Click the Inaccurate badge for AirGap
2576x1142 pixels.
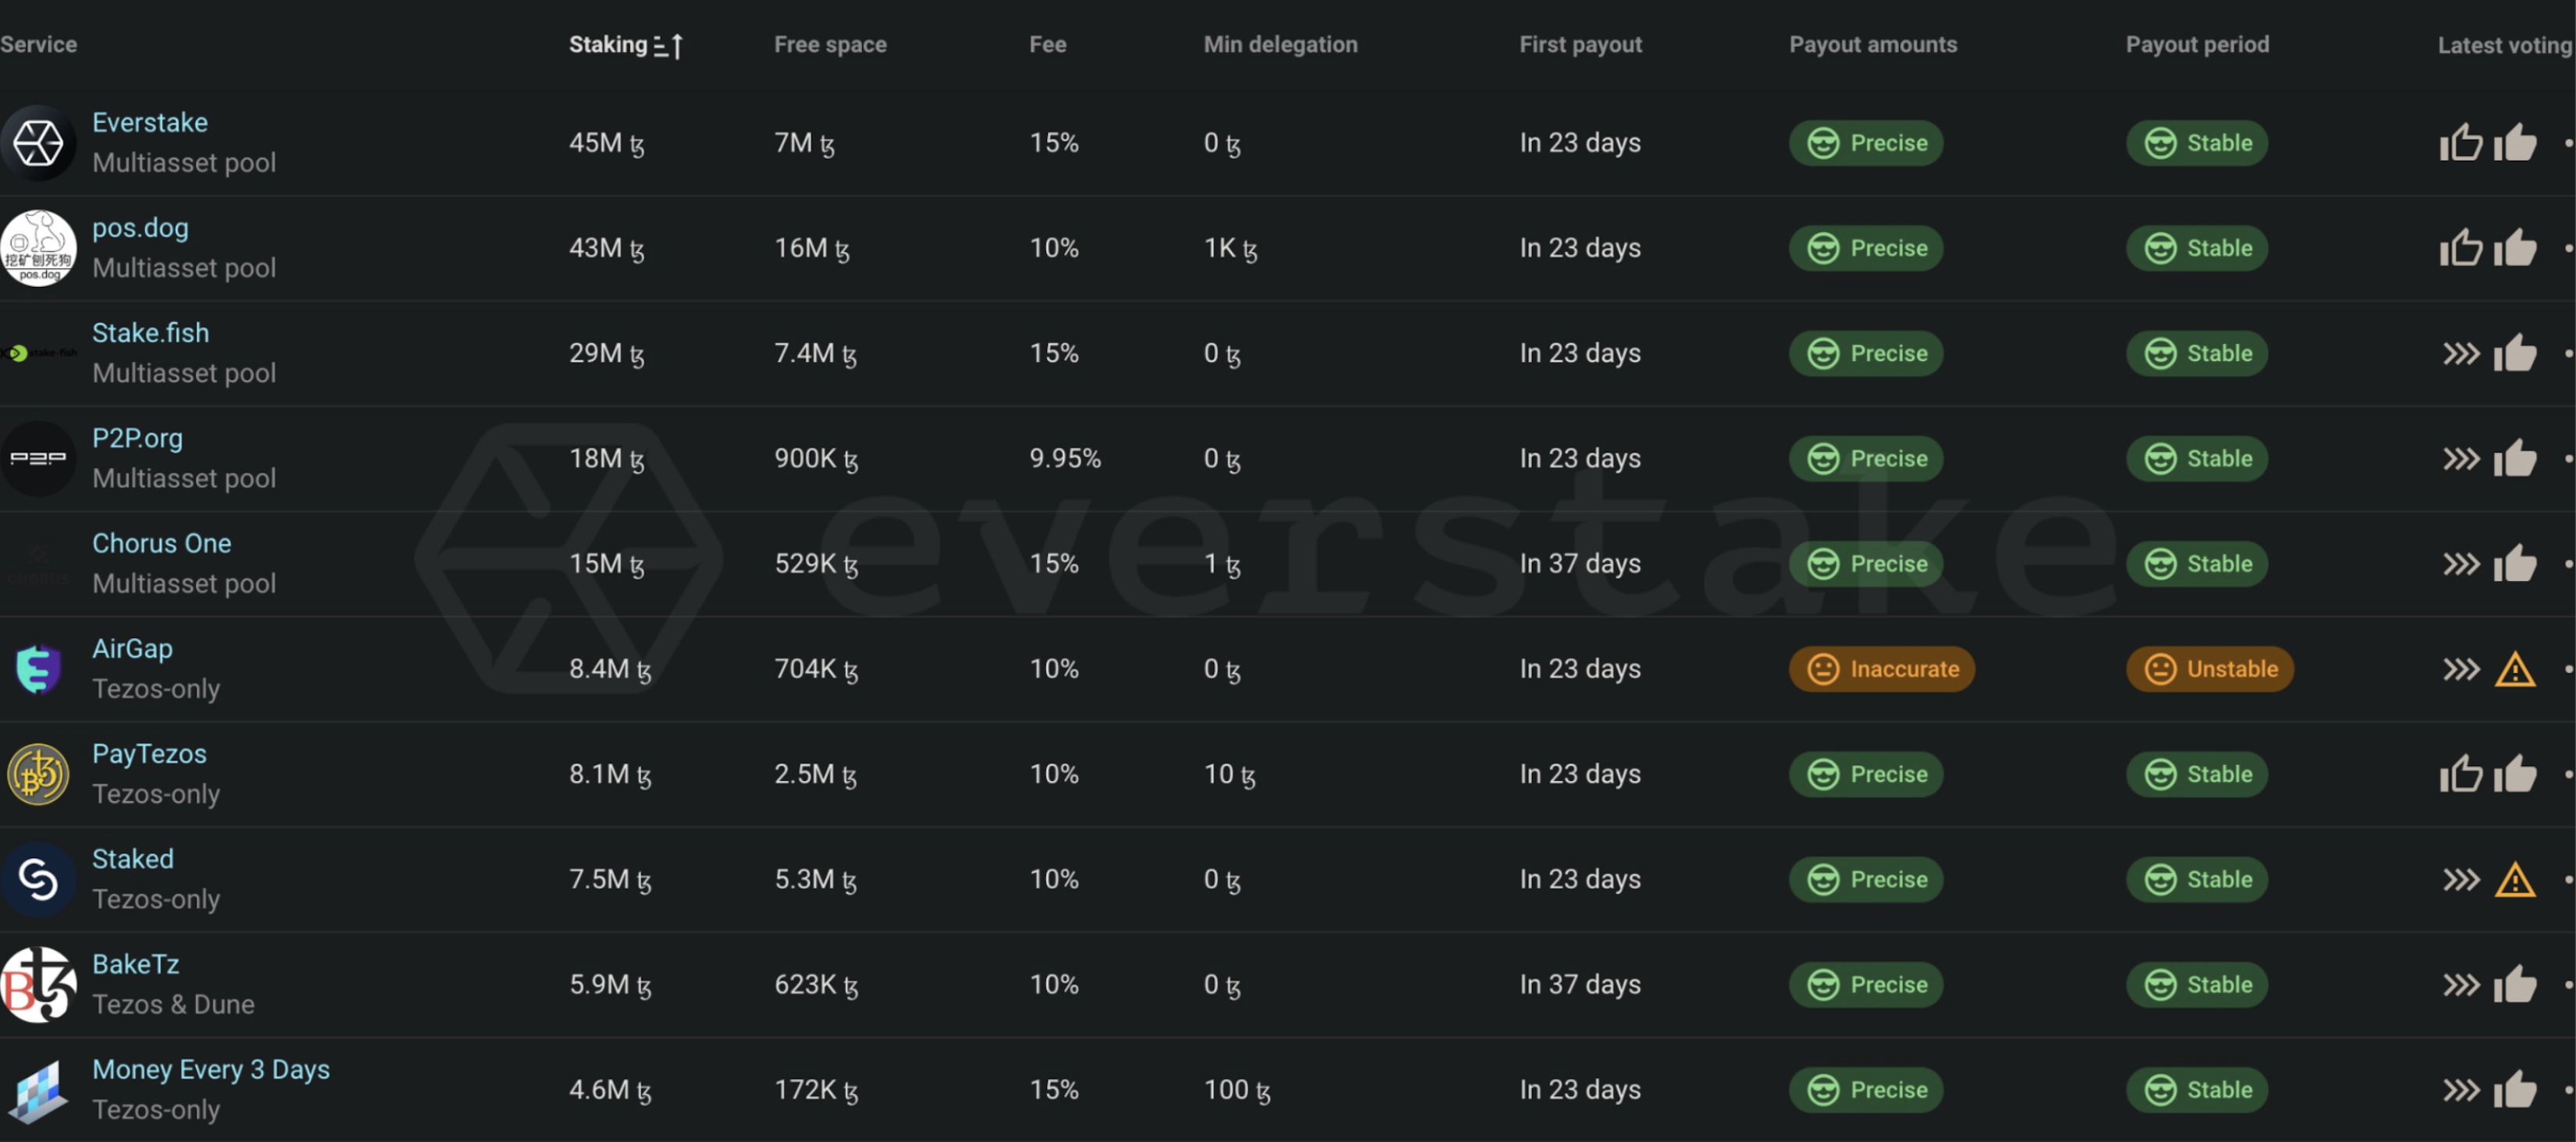[1881, 669]
